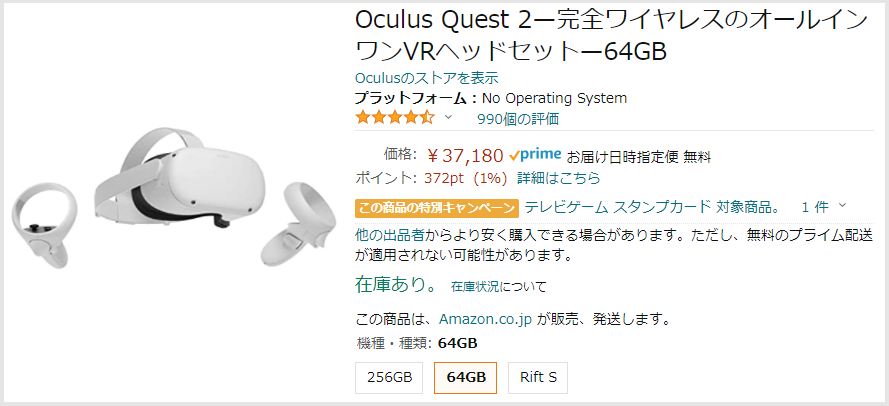Choose the Rift S variant

click(x=538, y=378)
